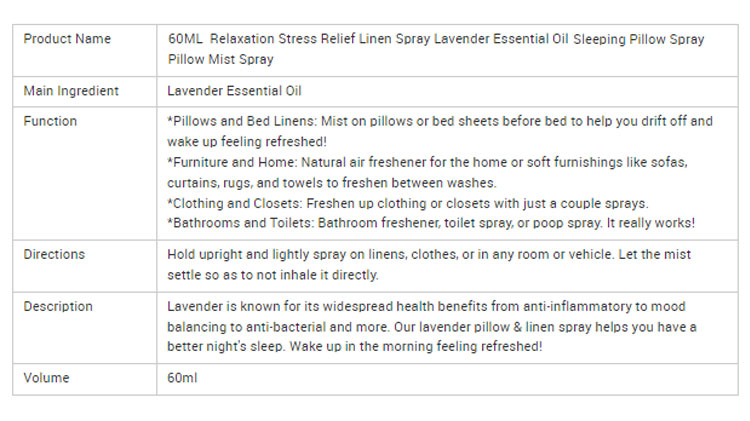Screen dimensions: 750x421
Task: Select the "Description" row label
Action: (58, 306)
